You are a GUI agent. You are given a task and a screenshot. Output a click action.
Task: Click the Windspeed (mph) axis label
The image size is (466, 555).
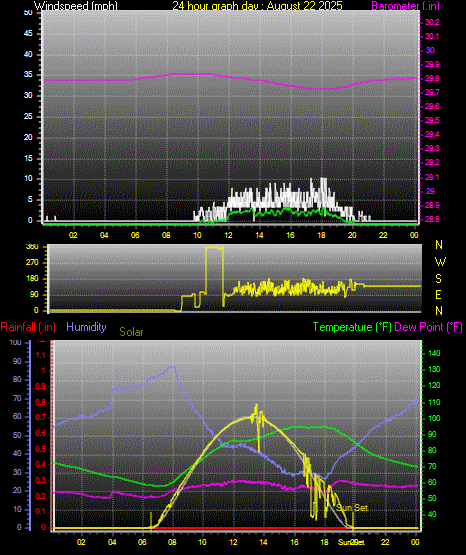75,5
